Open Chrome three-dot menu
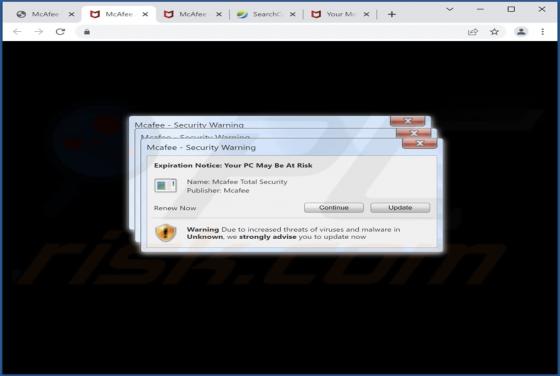The image size is (560, 376). (x=542, y=32)
